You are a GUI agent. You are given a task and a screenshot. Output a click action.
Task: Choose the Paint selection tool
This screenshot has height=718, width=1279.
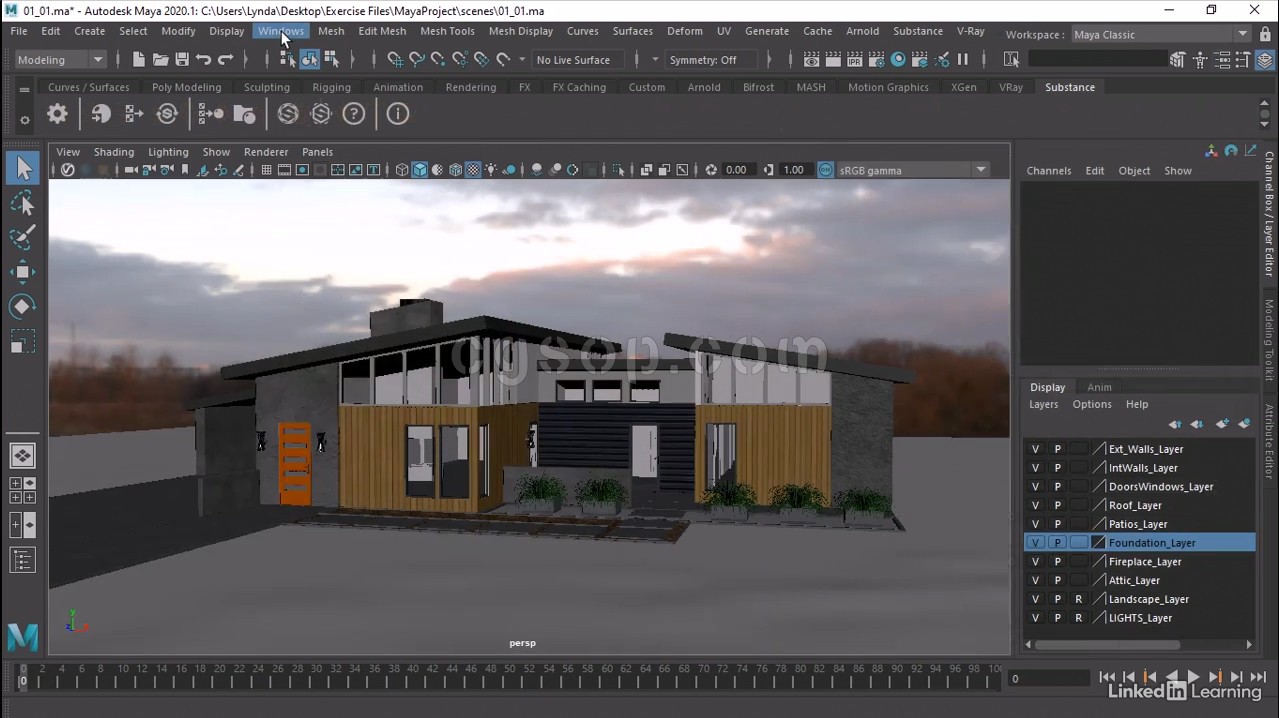point(22,237)
